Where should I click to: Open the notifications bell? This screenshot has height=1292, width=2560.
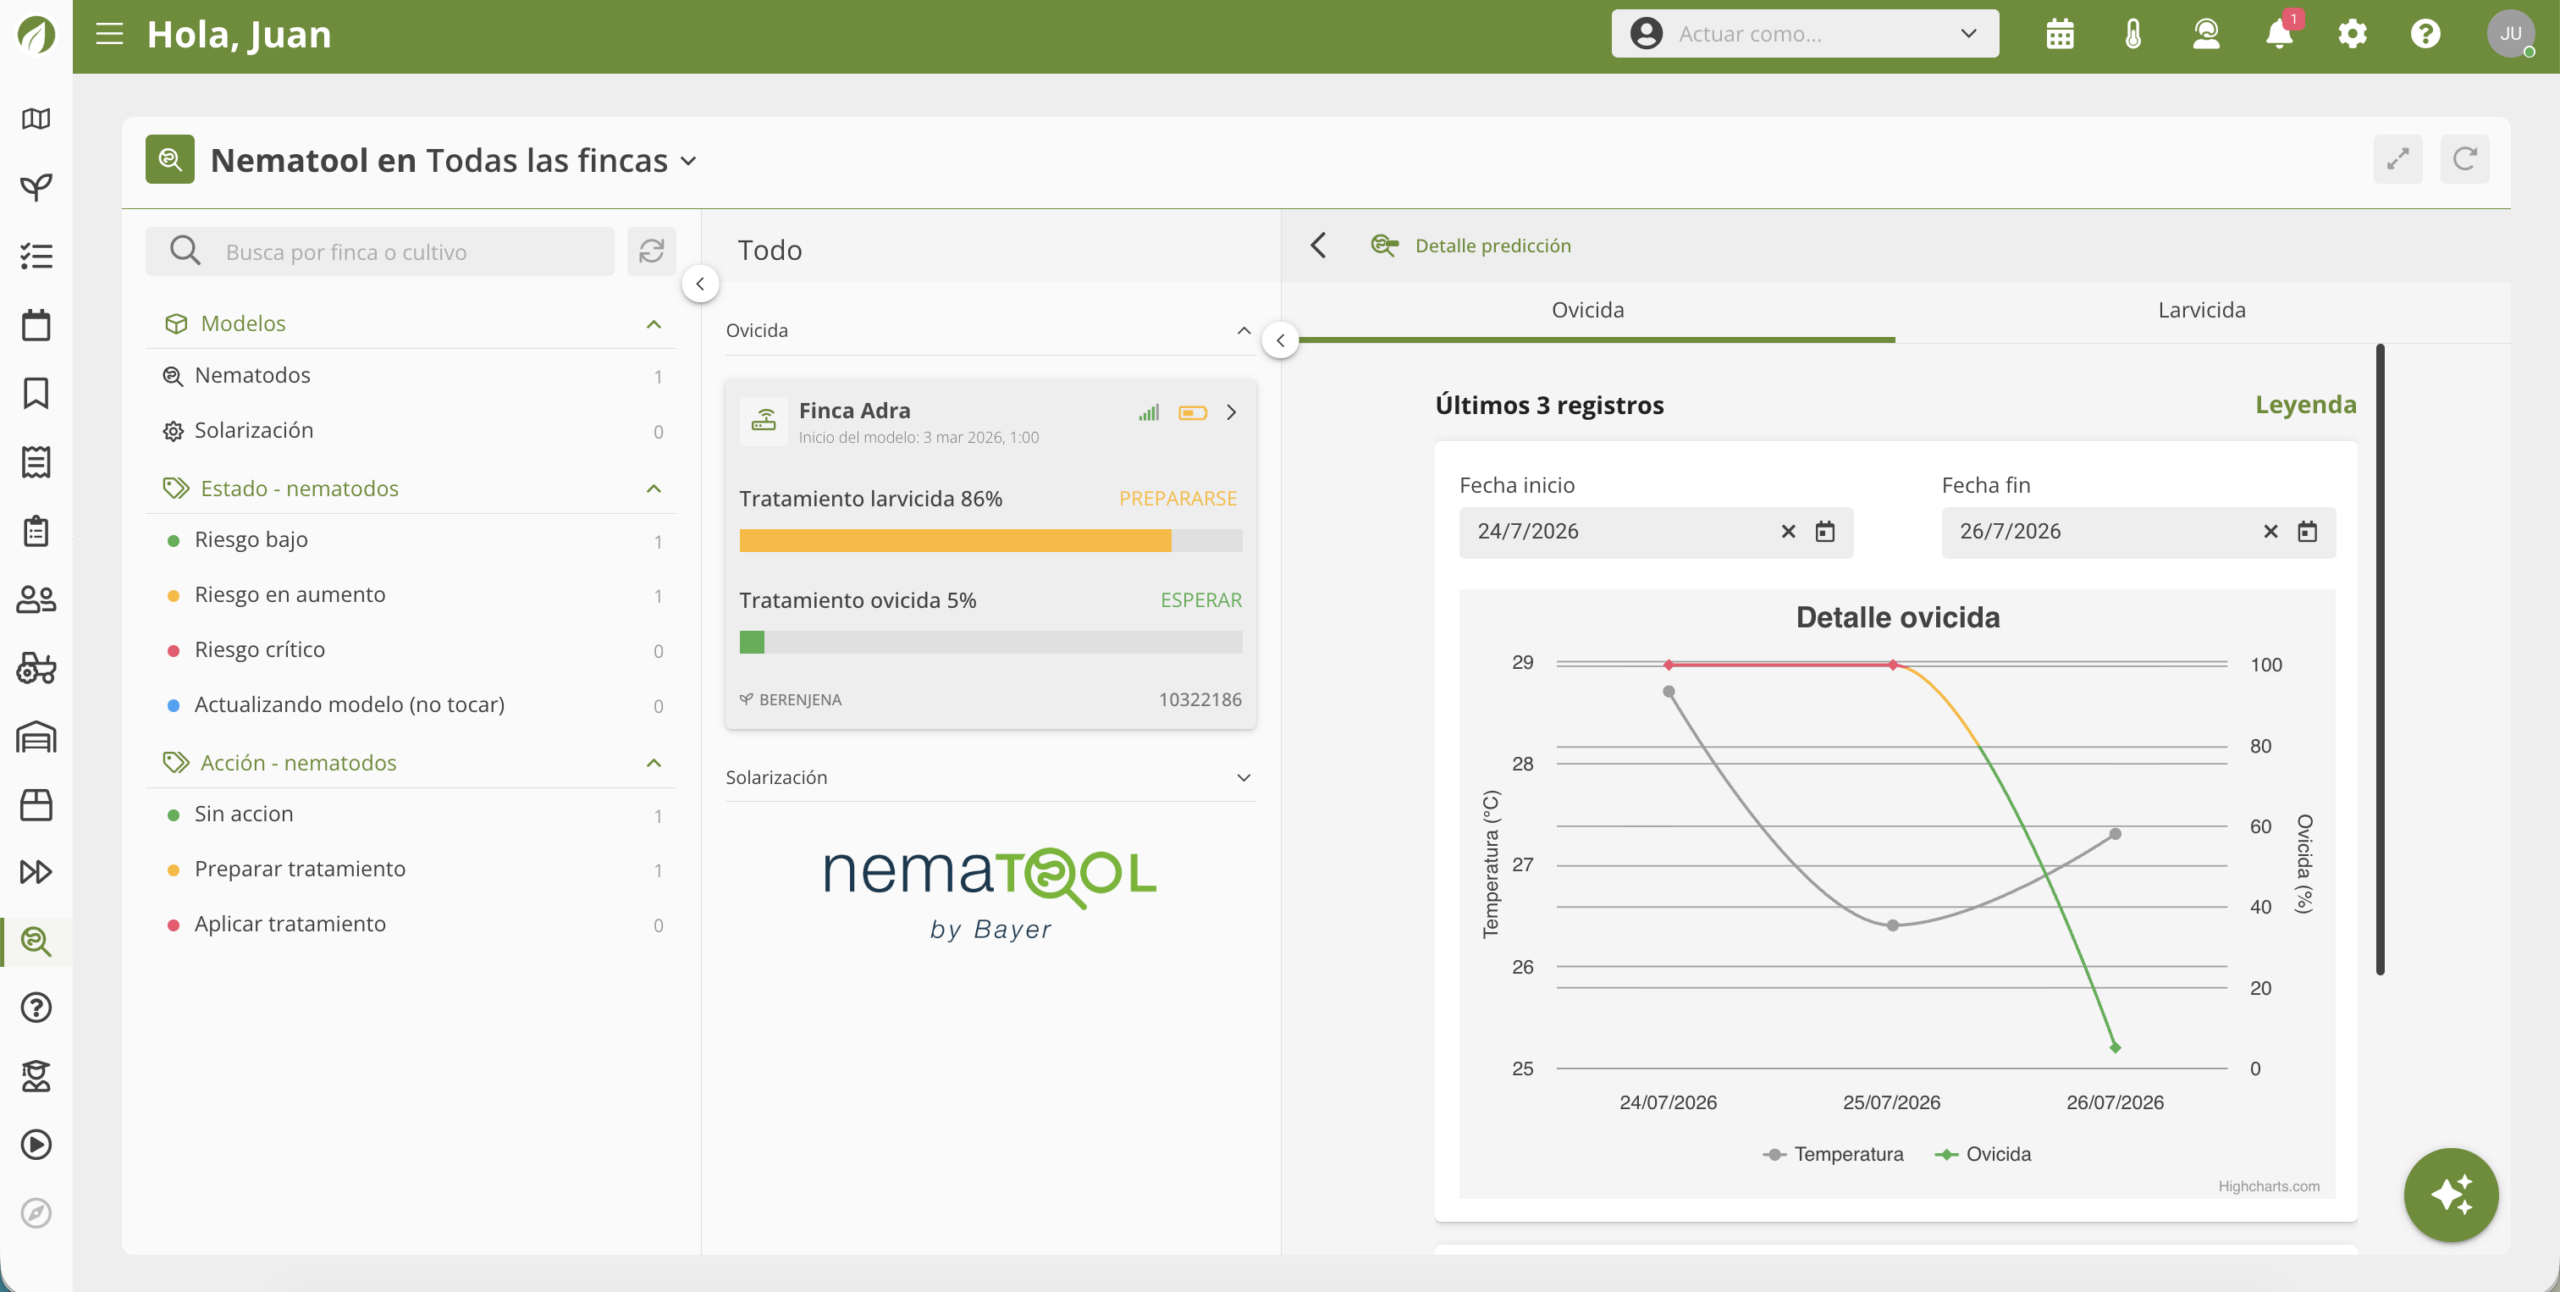2279,34
